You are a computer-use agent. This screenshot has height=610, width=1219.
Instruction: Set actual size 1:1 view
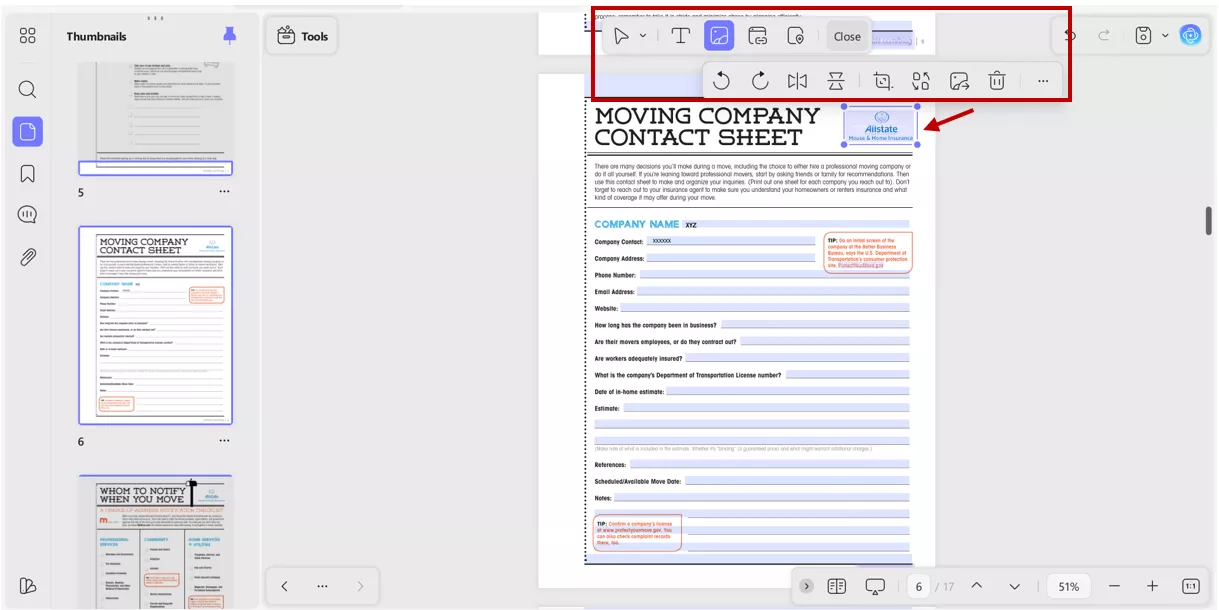(1190, 586)
